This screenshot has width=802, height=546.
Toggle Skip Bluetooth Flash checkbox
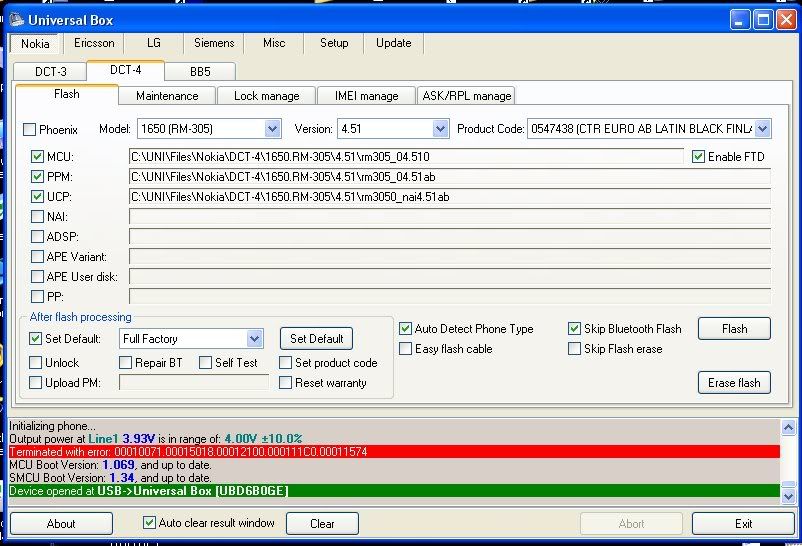pos(574,329)
